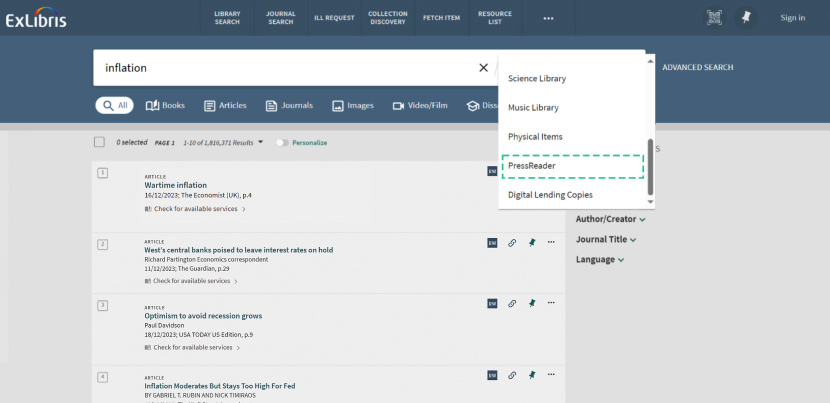Pin the Optimism to avoid recession article
The width and height of the screenshot is (830, 403).
pos(532,303)
